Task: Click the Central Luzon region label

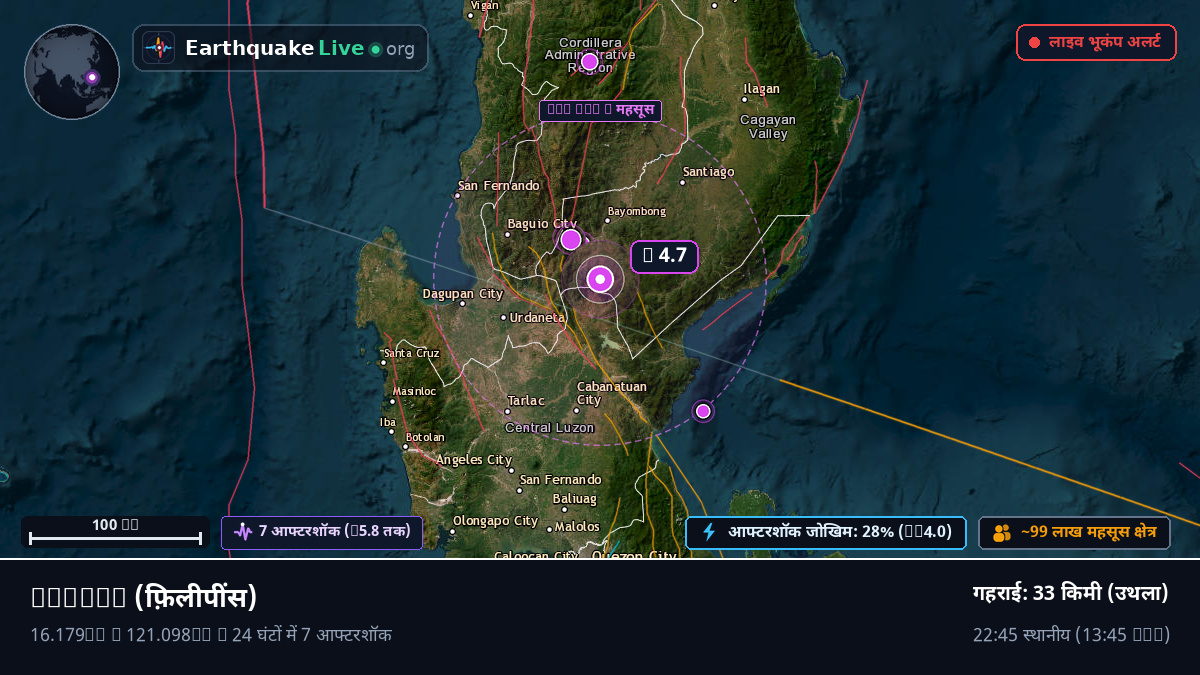Action: coord(548,428)
